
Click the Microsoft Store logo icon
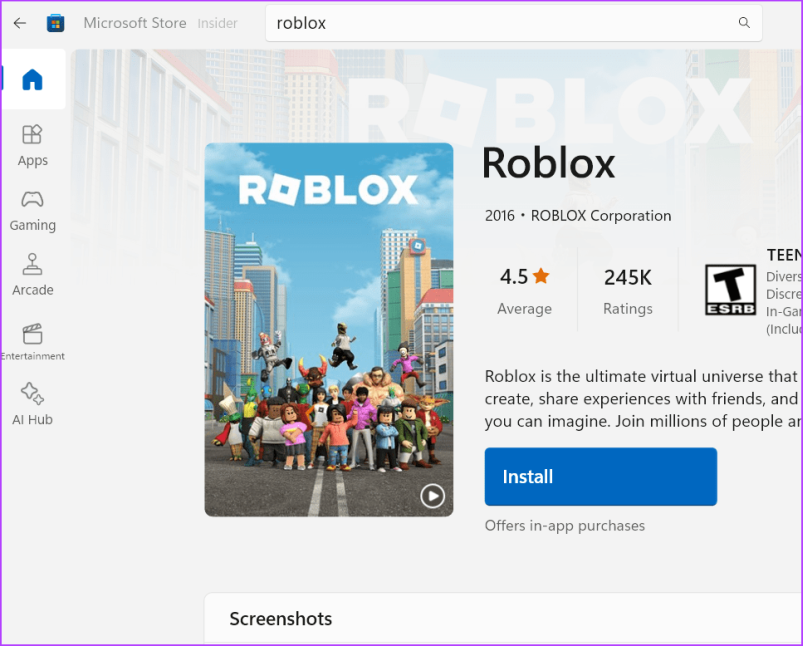tap(56, 23)
